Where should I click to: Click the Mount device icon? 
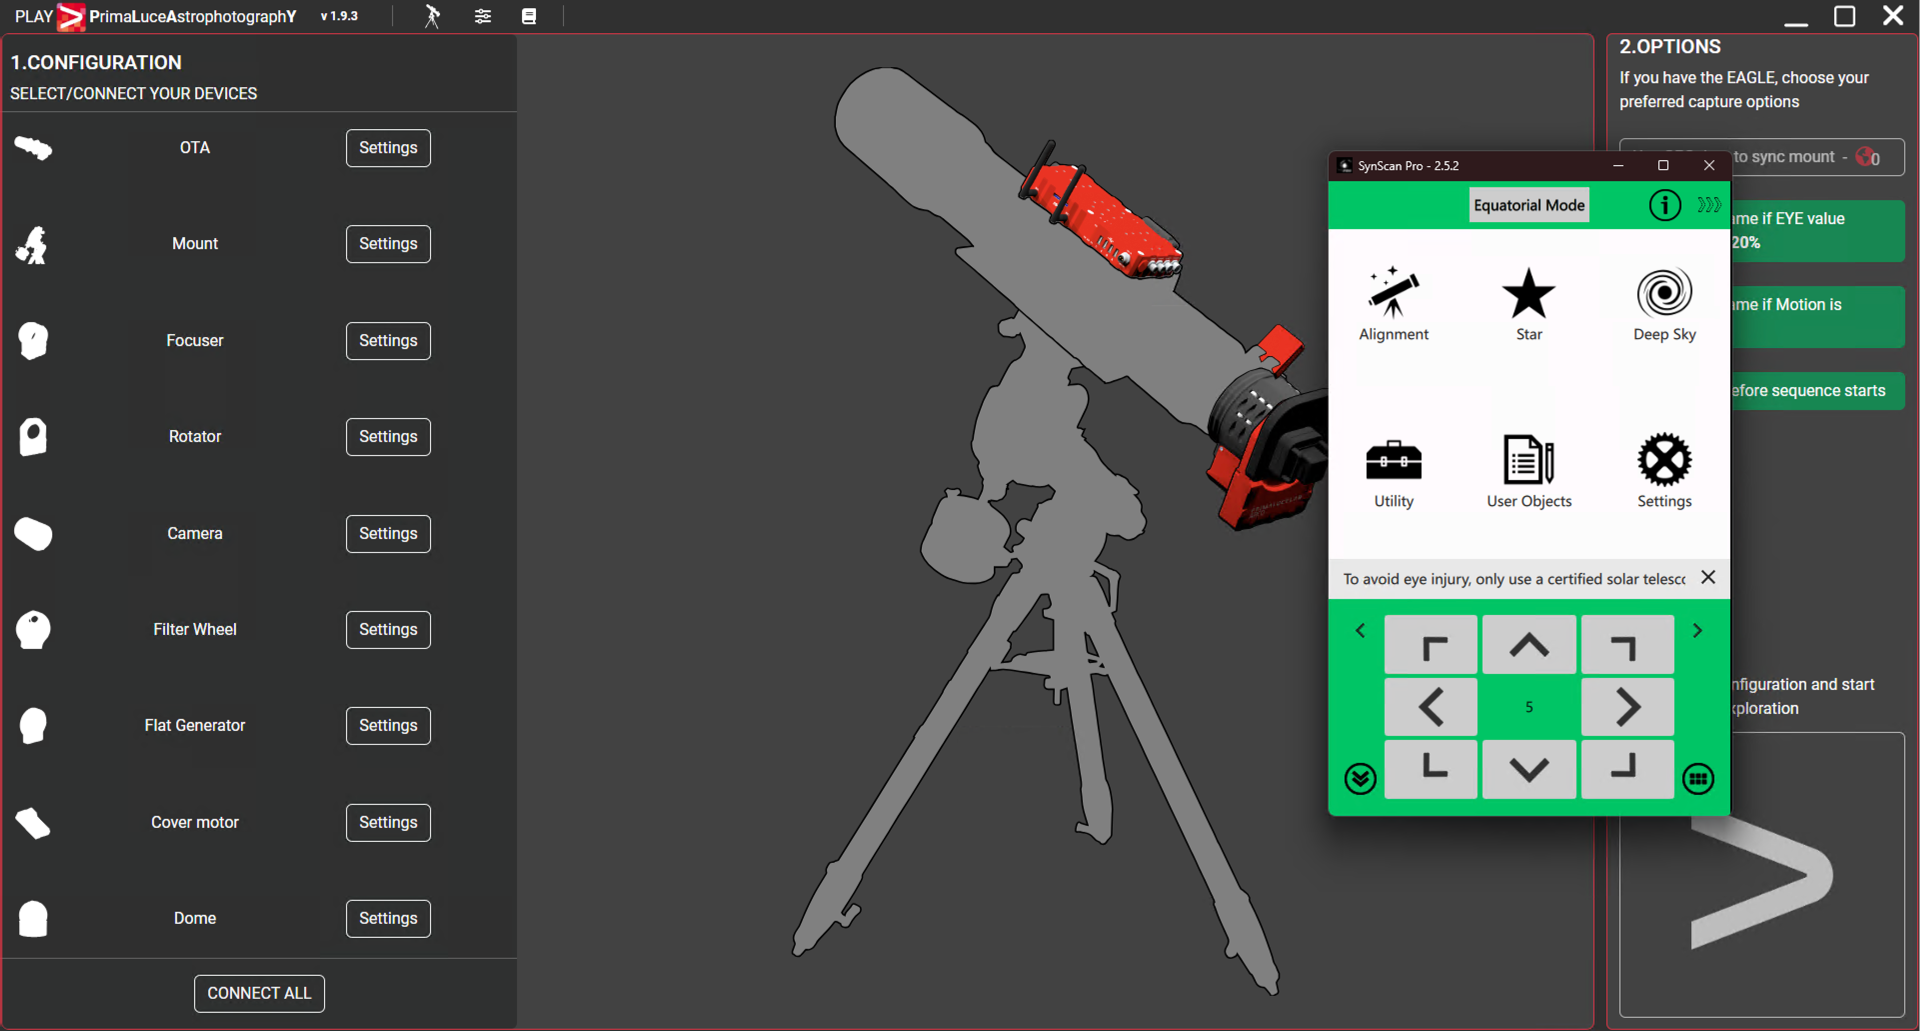(32, 244)
